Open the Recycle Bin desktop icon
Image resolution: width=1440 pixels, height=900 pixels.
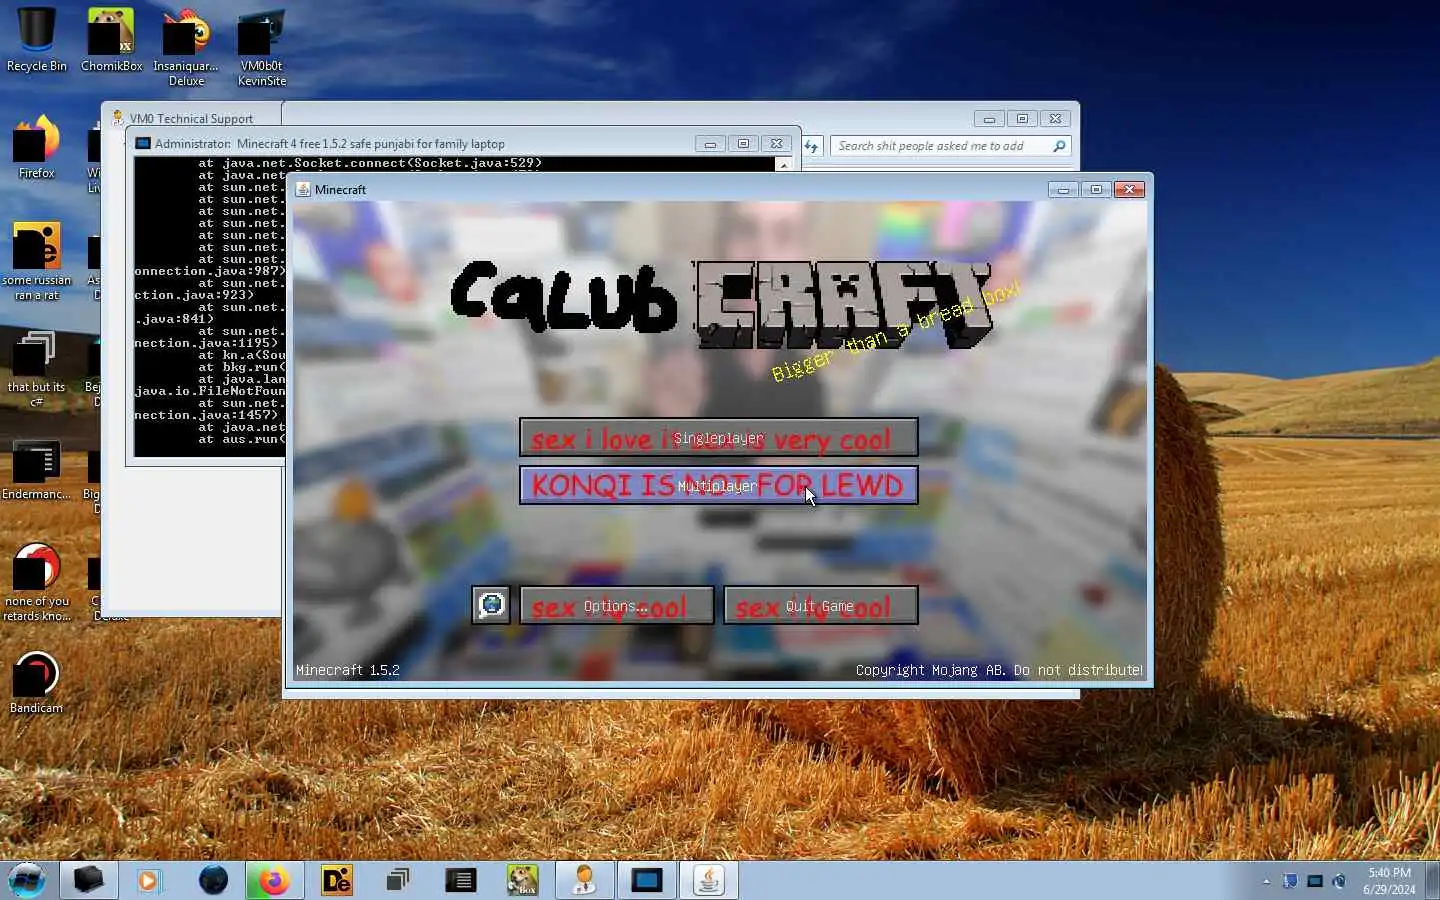click(37, 40)
